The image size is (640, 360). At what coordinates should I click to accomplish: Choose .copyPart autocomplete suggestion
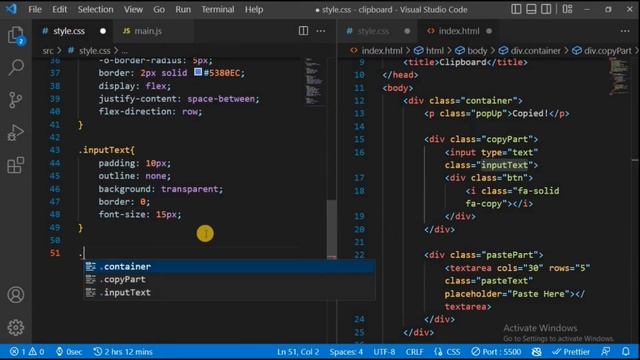point(229,279)
